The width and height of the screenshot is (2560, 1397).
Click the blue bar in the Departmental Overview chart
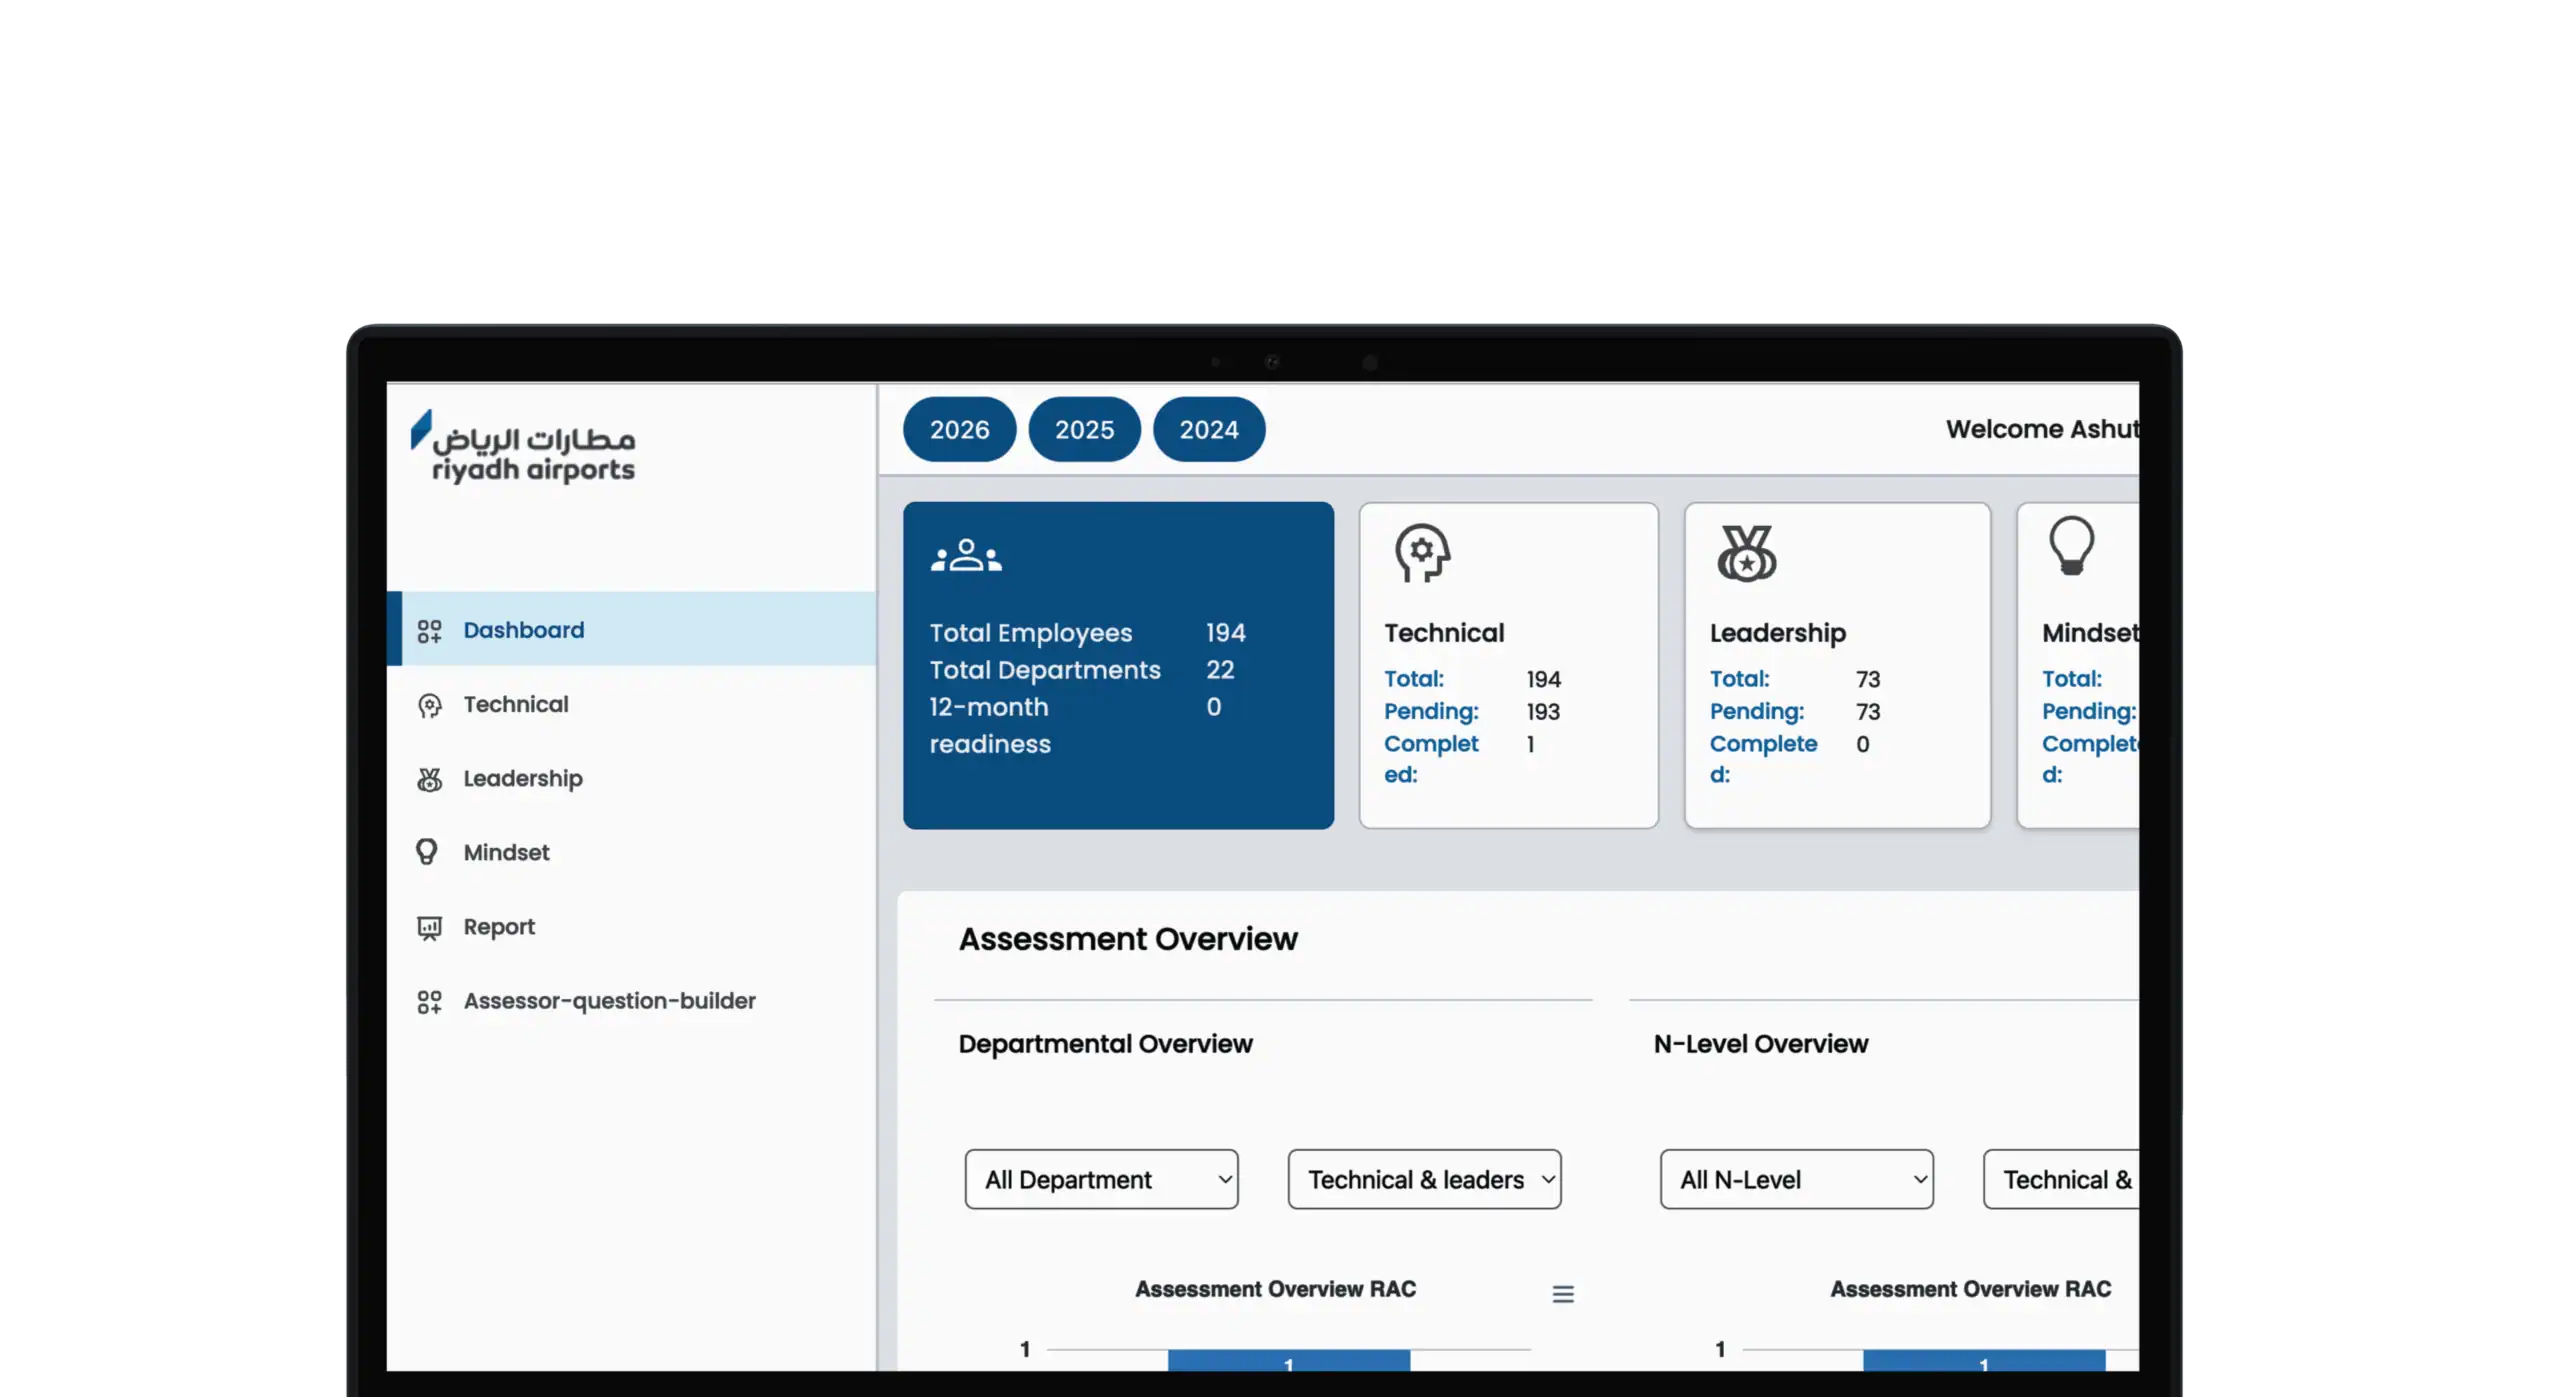point(1288,1360)
